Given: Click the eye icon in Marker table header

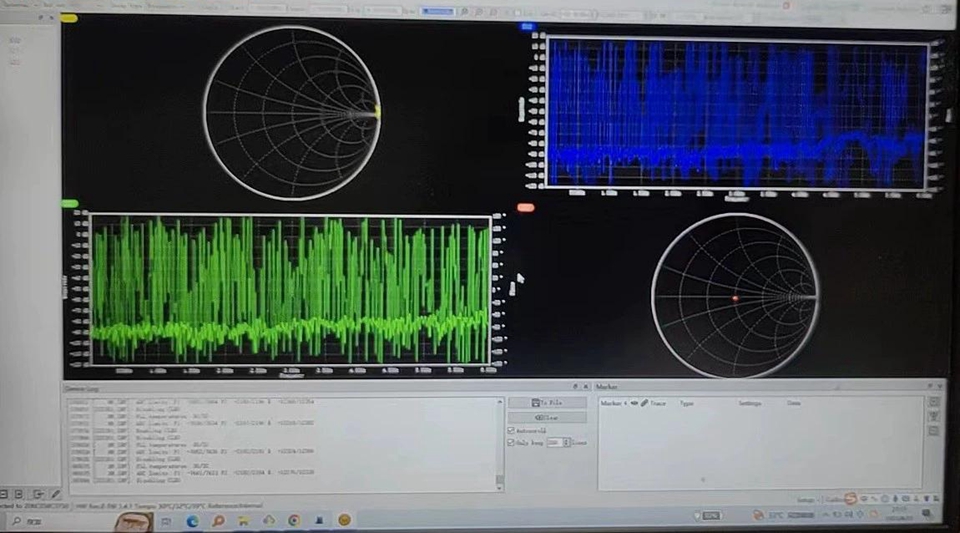Looking at the screenshot, I should [635, 403].
